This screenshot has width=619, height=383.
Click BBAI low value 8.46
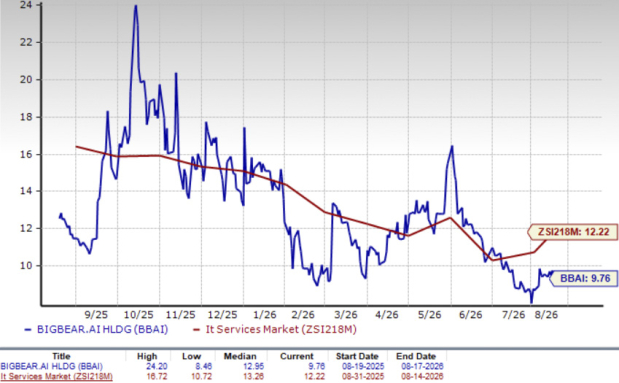click(x=203, y=366)
